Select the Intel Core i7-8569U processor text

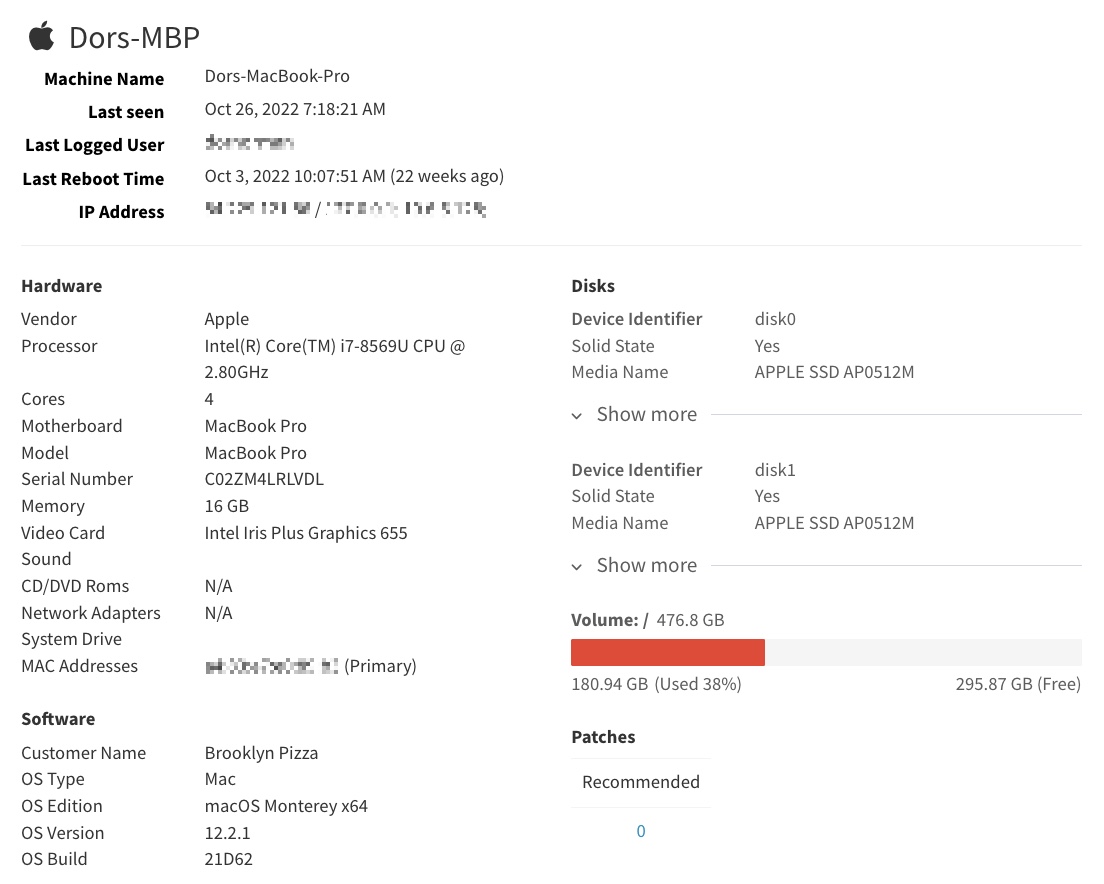(335, 359)
